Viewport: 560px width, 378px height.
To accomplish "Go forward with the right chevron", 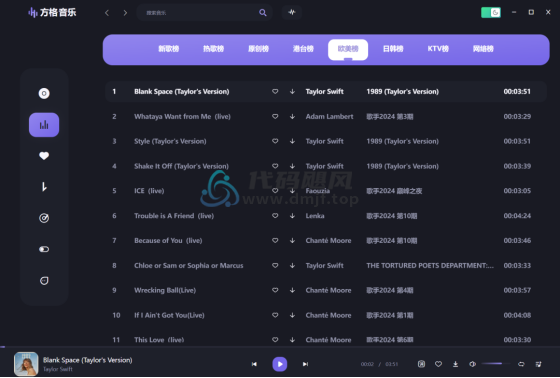I will pyautogui.click(x=125, y=13).
